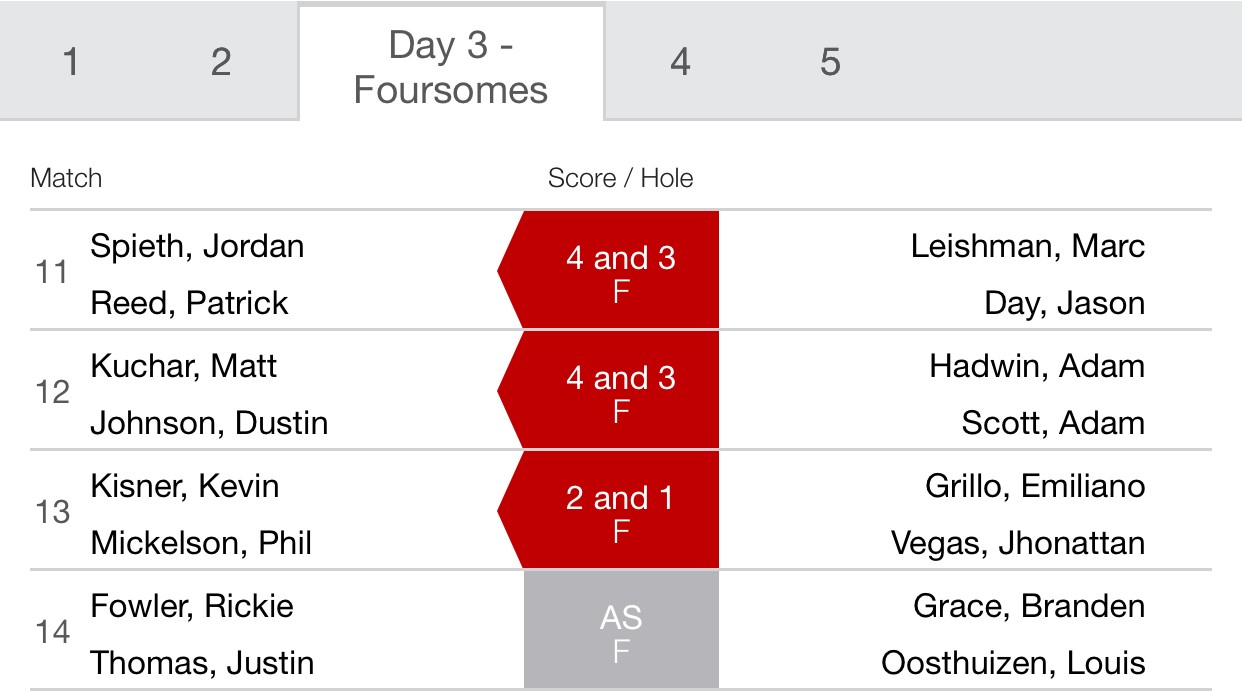Select player Scott, Adam

point(1053,423)
